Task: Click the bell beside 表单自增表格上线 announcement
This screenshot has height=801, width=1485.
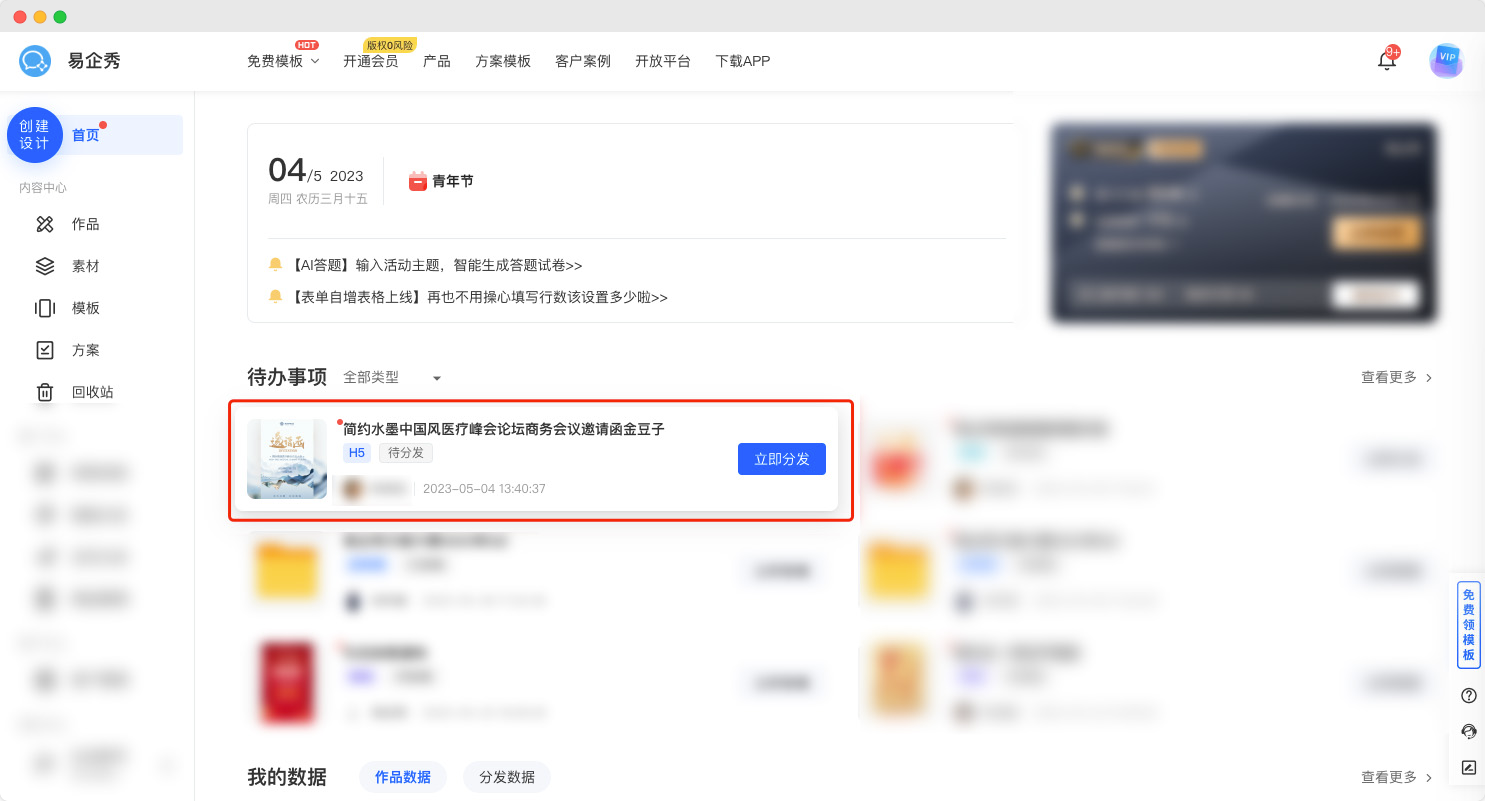Action: click(x=276, y=296)
